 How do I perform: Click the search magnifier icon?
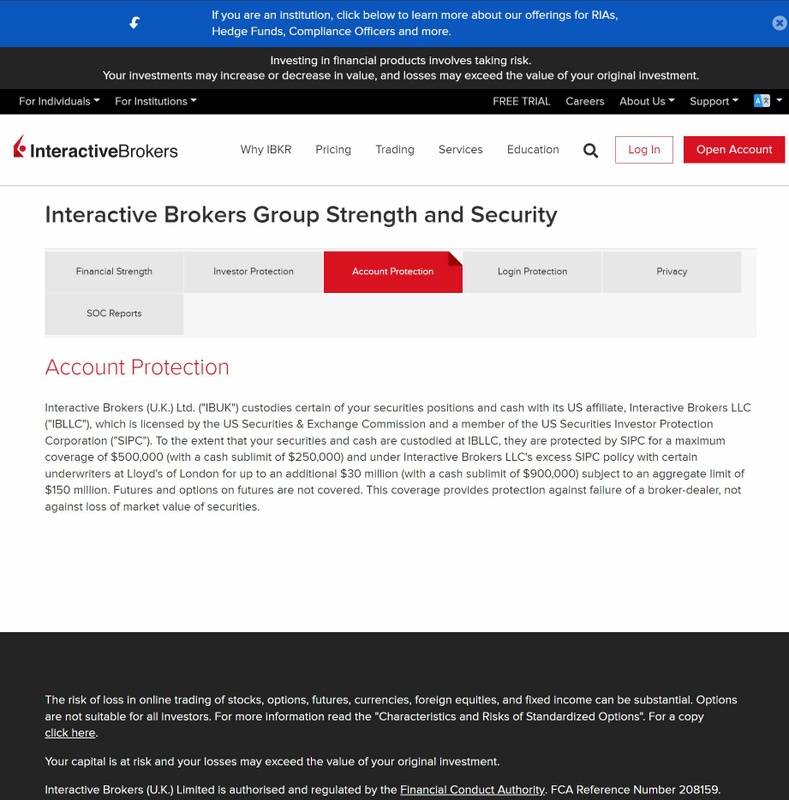click(x=591, y=150)
